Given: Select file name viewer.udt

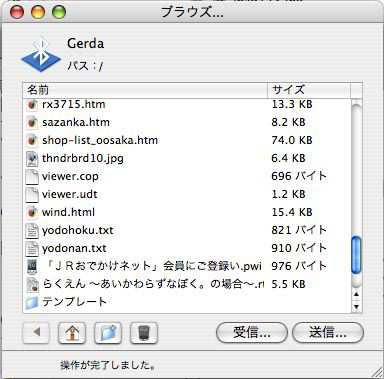Looking at the screenshot, I should click(70, 194).
